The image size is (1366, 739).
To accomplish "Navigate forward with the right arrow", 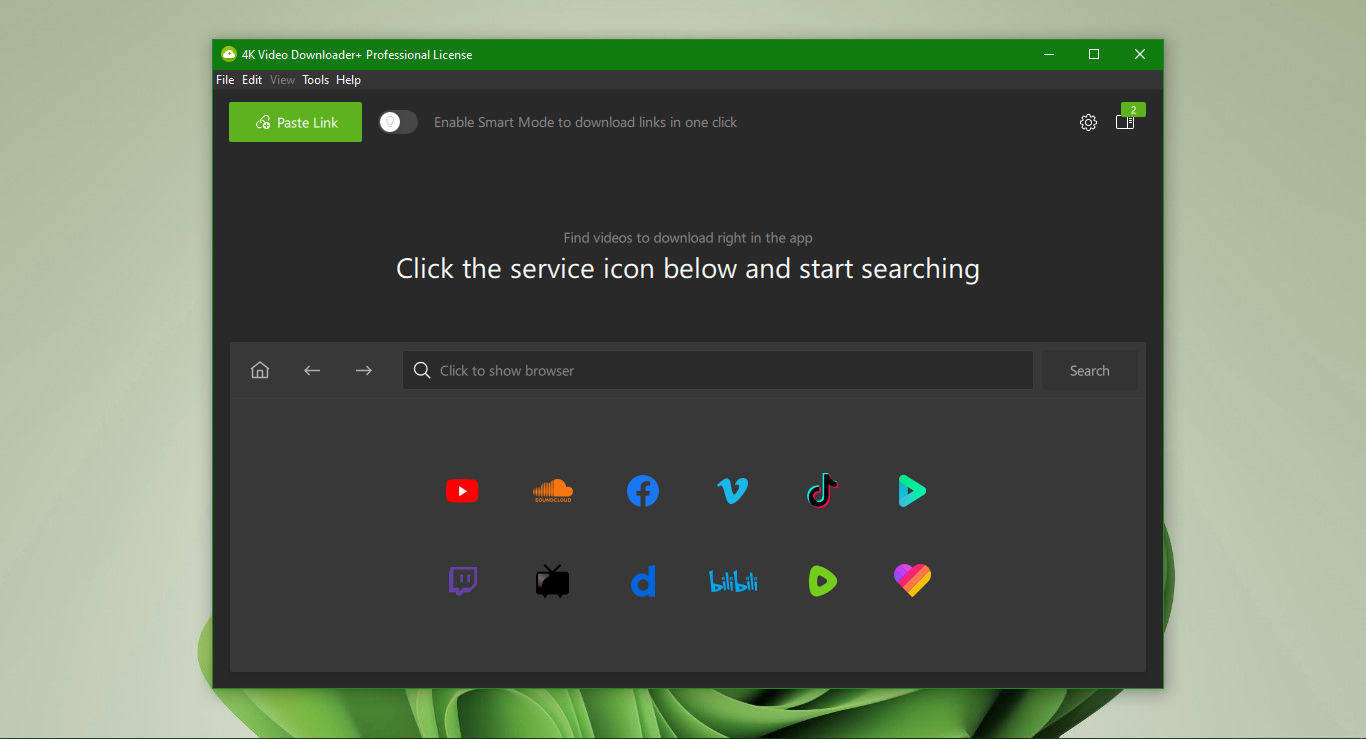I will point(364,370).
